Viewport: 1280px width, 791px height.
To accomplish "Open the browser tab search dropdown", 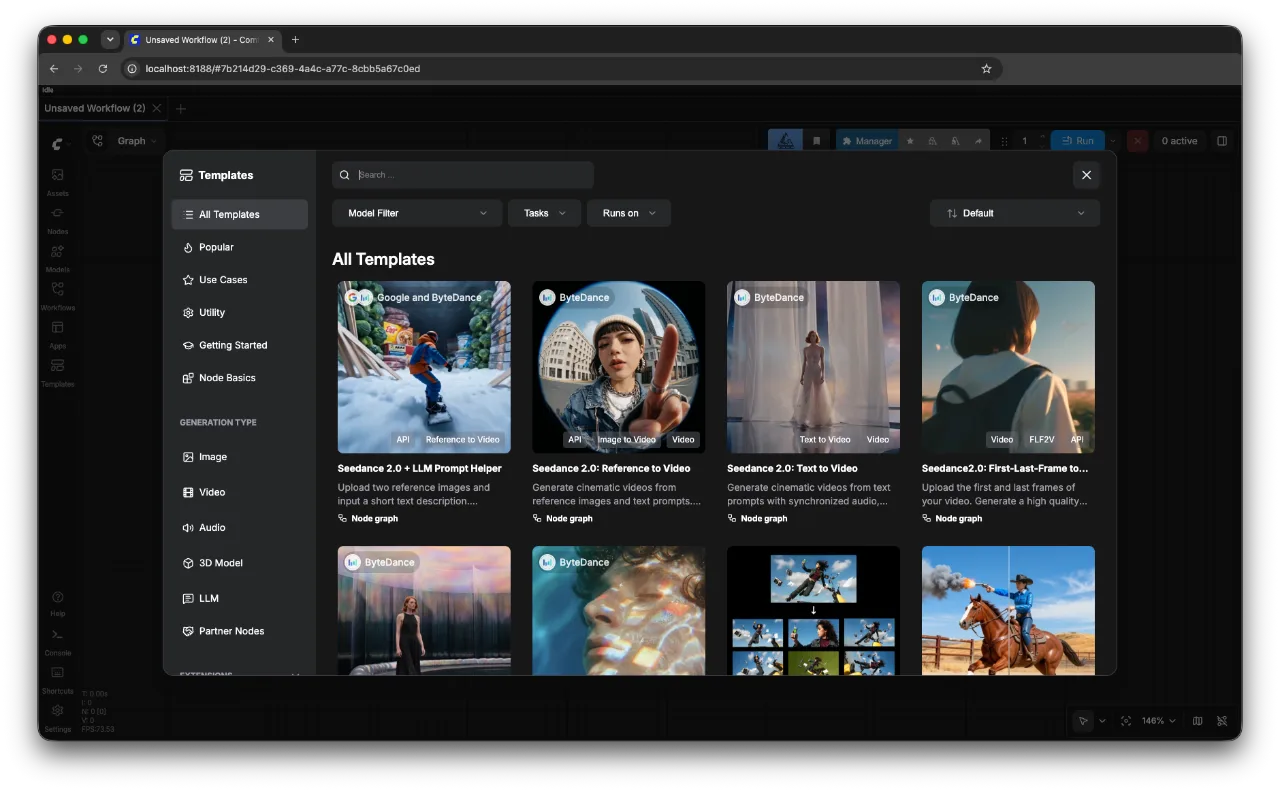I will point(110,40).
